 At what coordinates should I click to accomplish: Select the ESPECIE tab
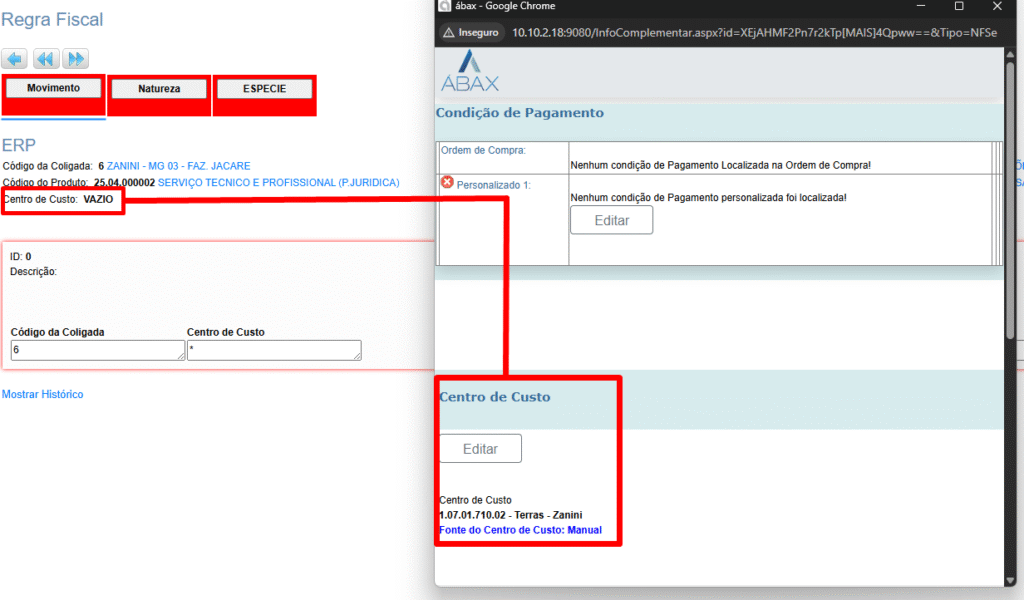click(x=264, y=89)
